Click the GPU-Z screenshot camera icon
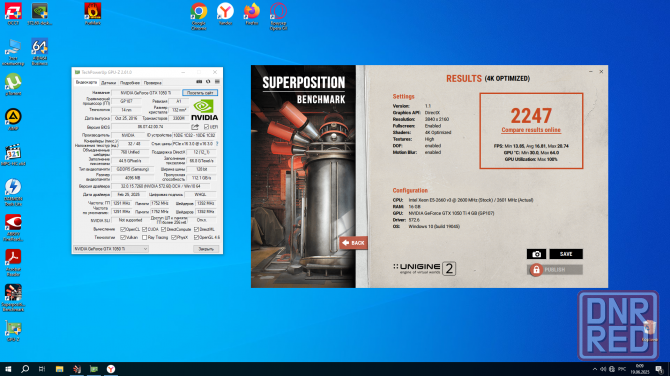This screenshot has width=670, height=376. [199, 82]
